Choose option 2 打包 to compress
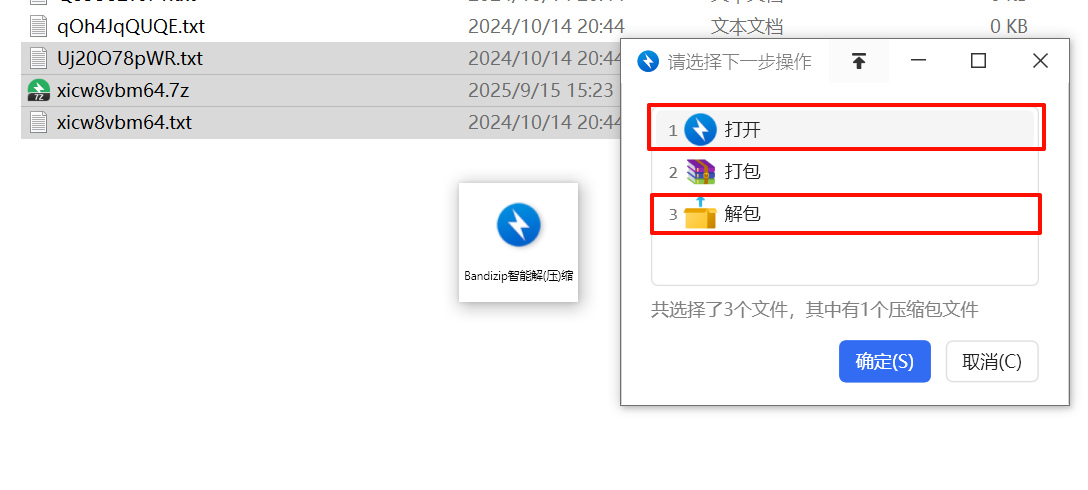 click(x=845, y=171)
